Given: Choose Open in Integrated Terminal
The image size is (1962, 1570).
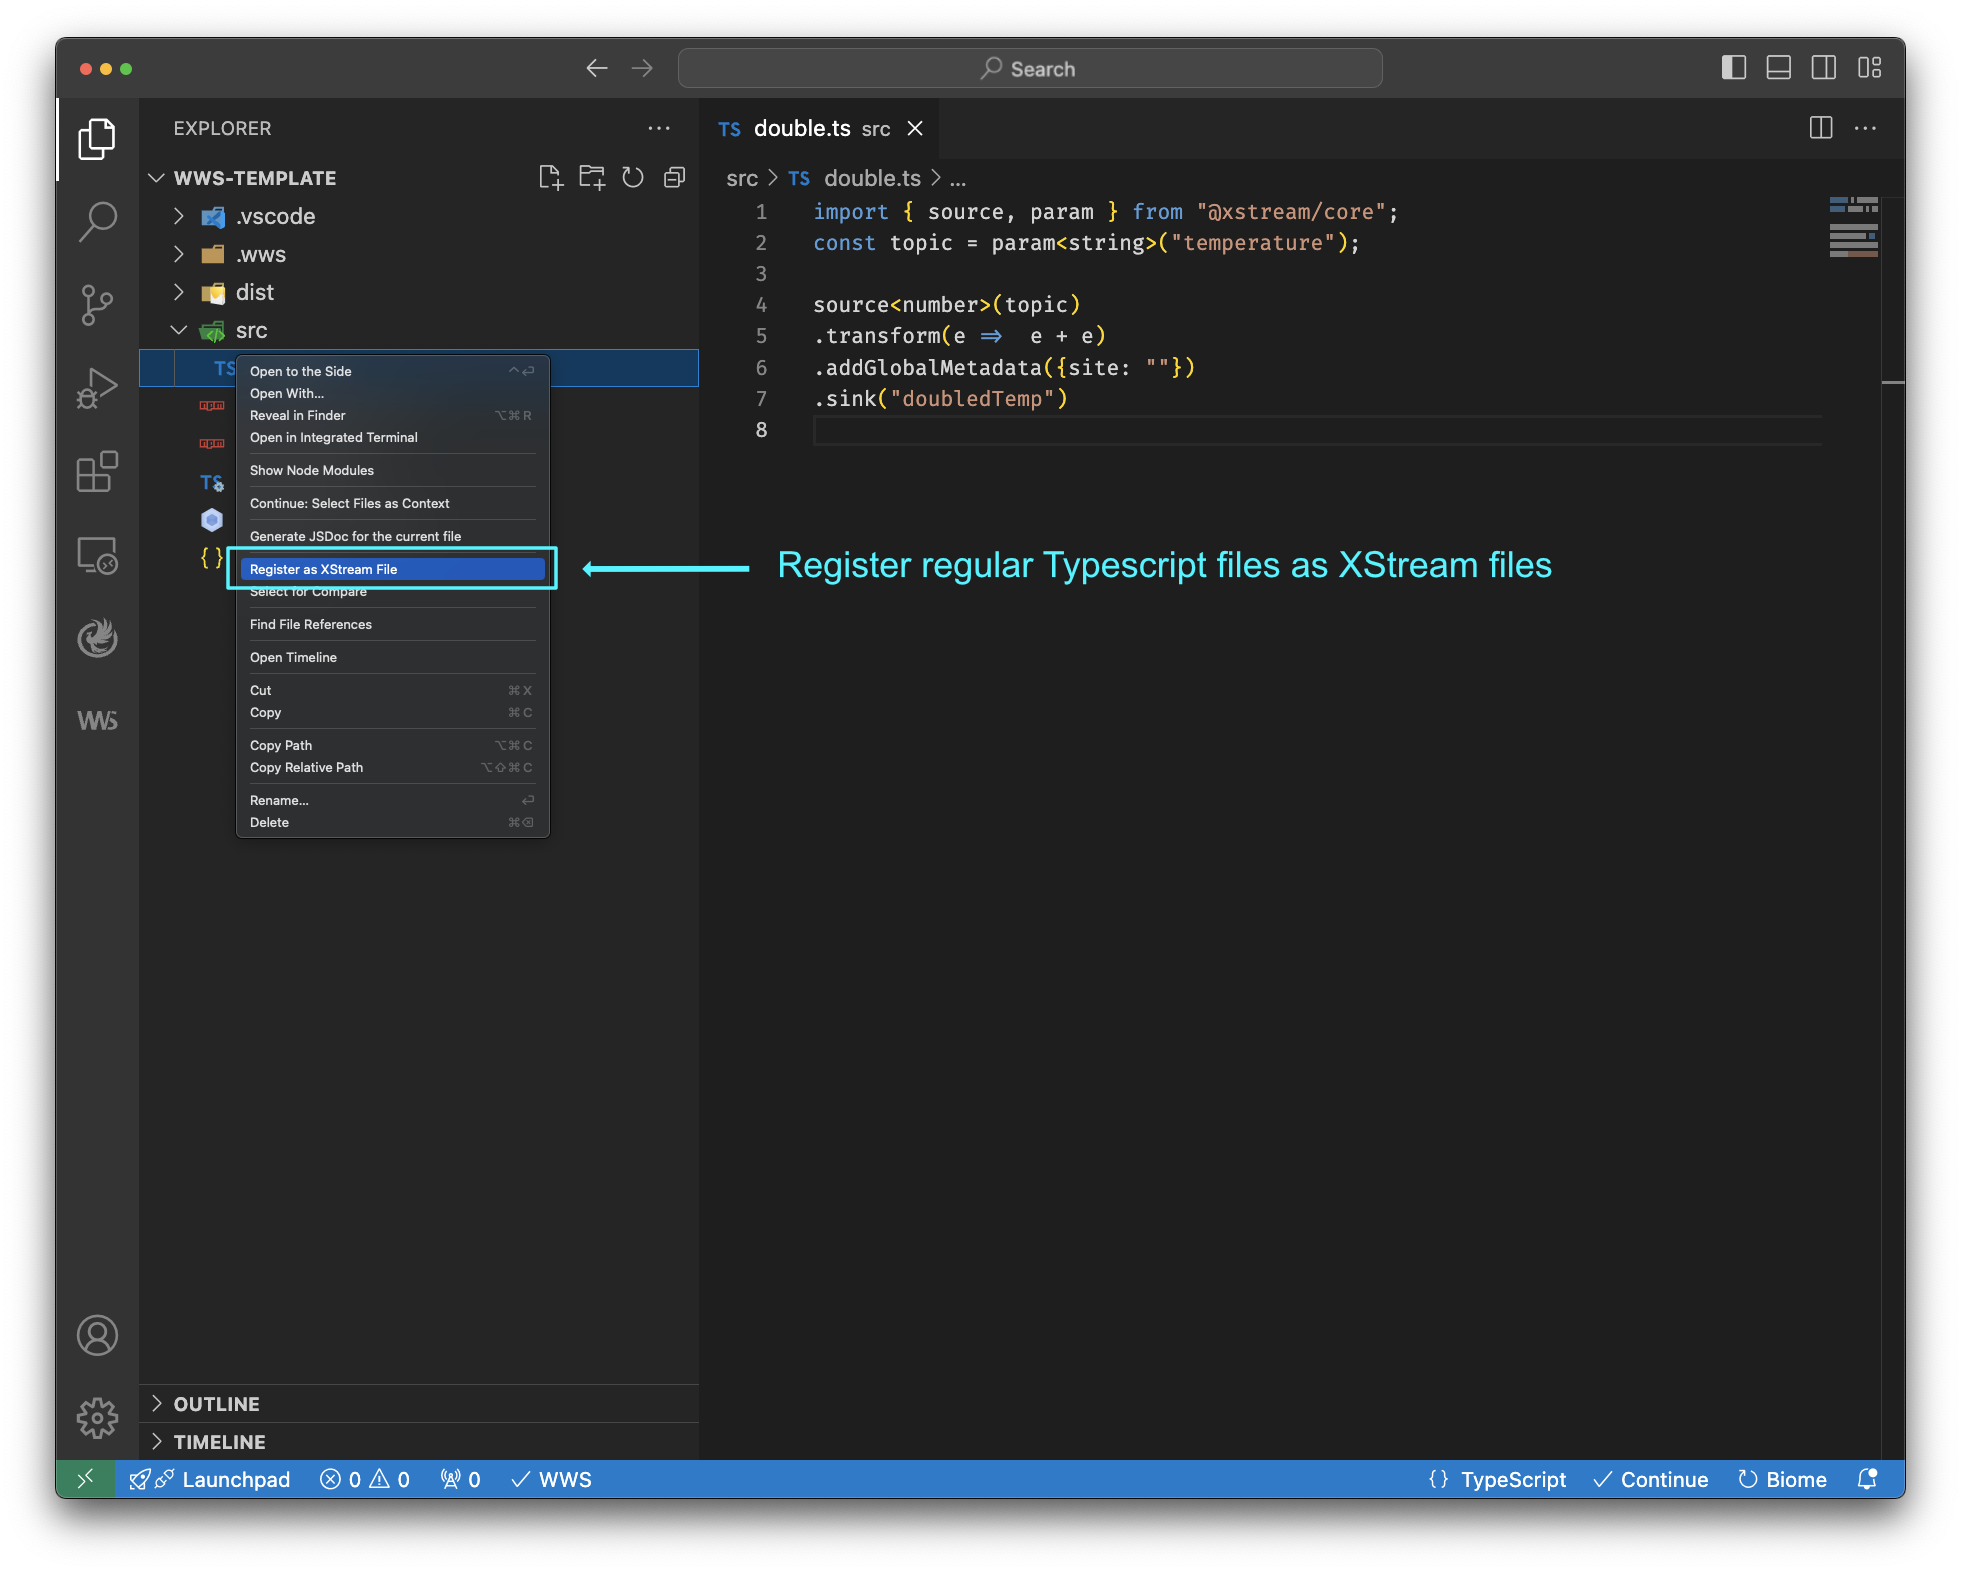Looking at the screenshot, I should click(x=392, y=437).
